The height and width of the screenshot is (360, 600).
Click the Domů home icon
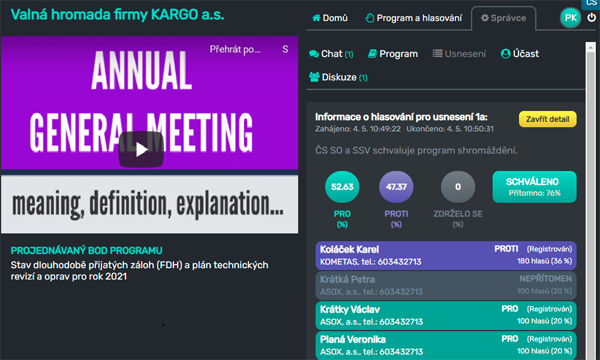coord(316,18)
